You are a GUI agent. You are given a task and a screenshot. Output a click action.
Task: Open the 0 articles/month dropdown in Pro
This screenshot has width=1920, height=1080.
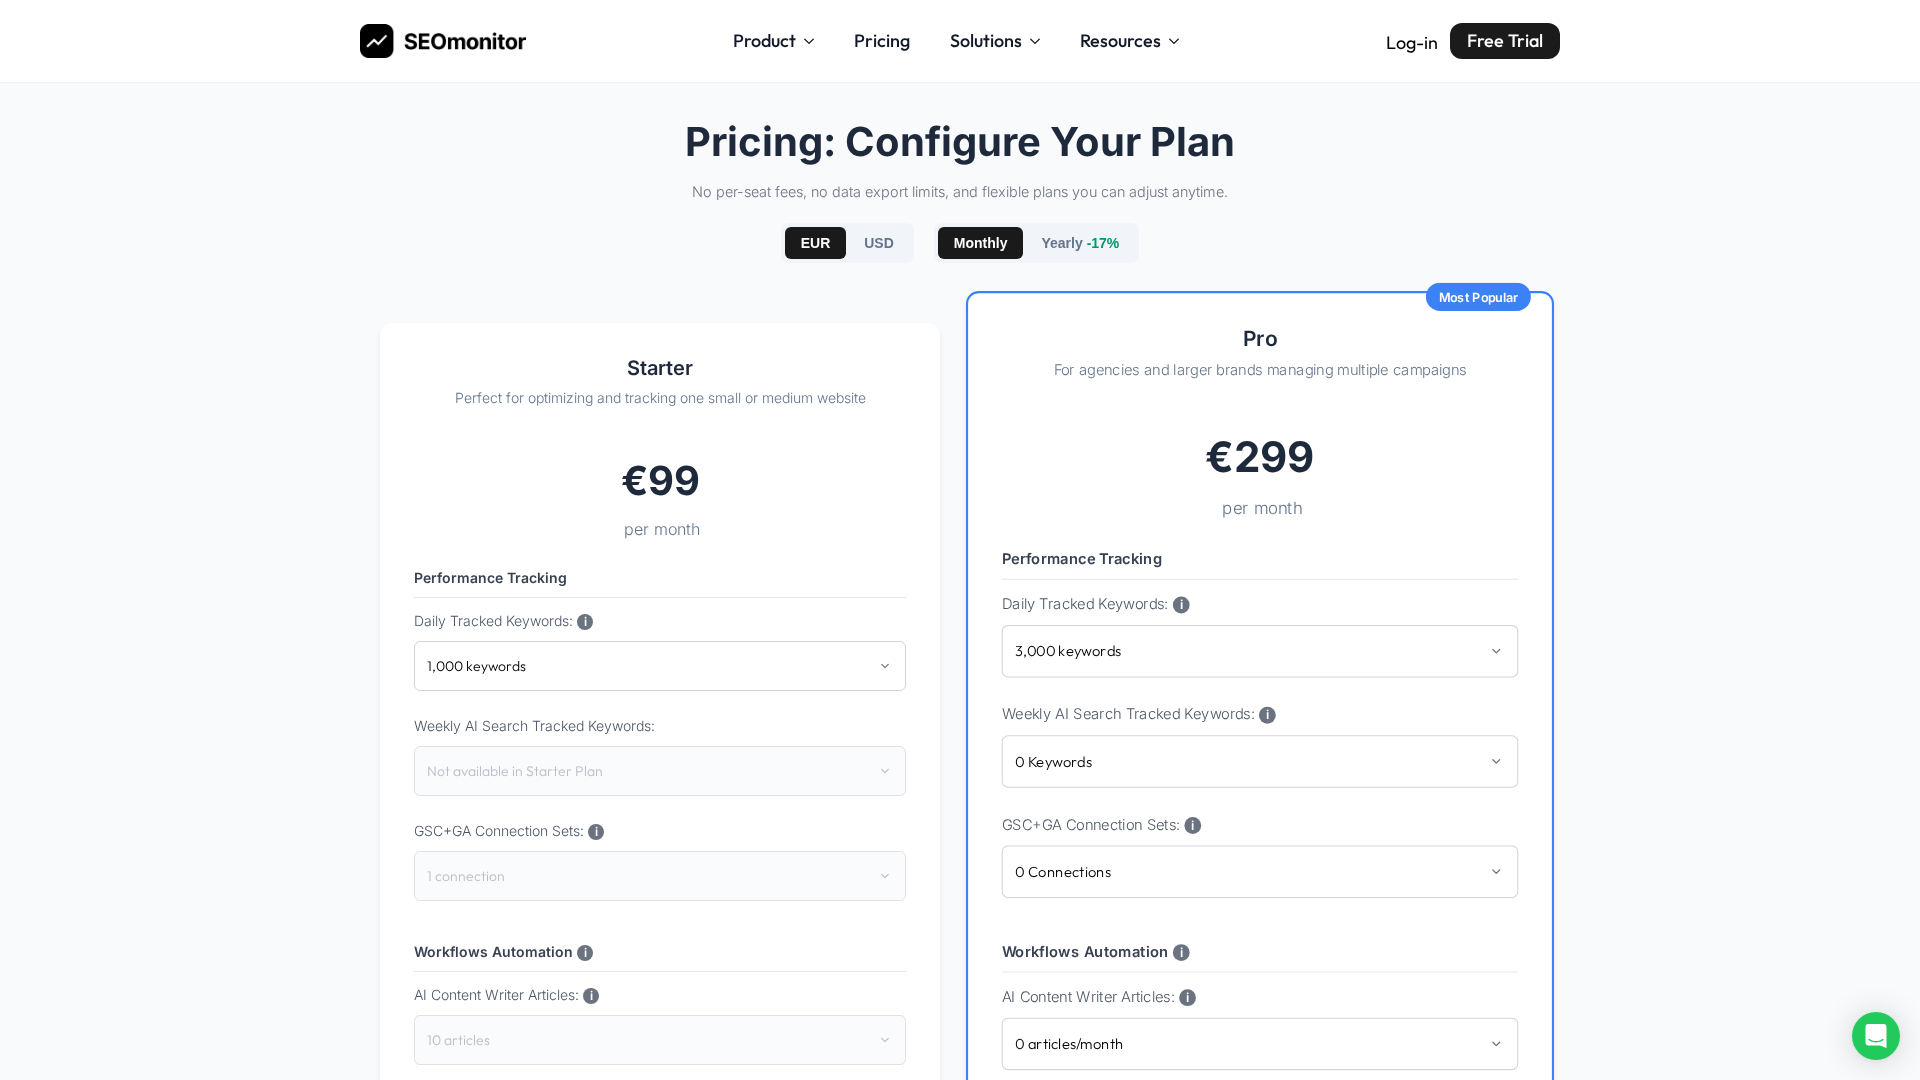(x=1259, y=1044)
